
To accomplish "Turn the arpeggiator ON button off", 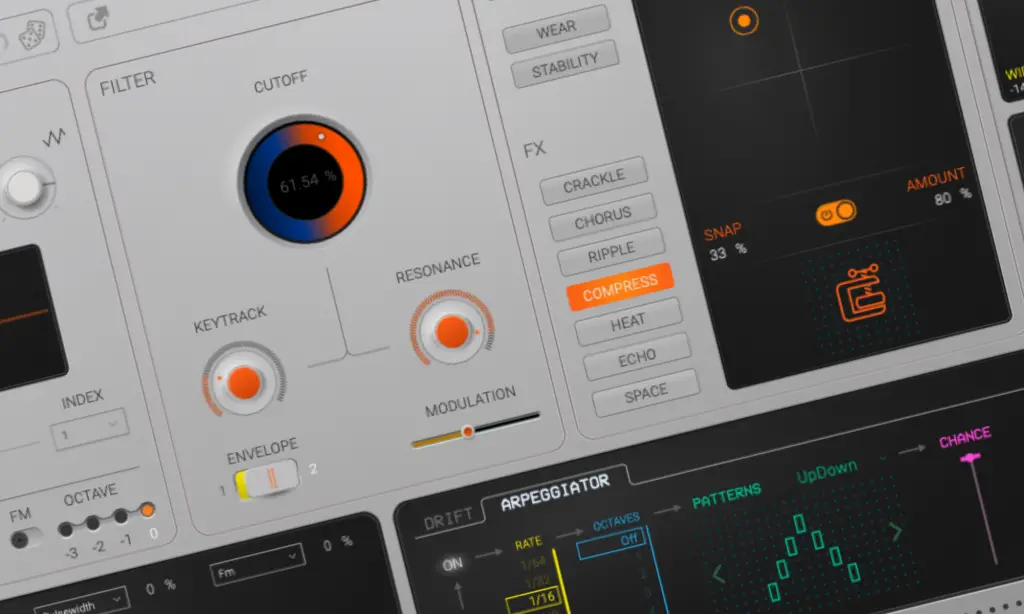I will point(452,564).
